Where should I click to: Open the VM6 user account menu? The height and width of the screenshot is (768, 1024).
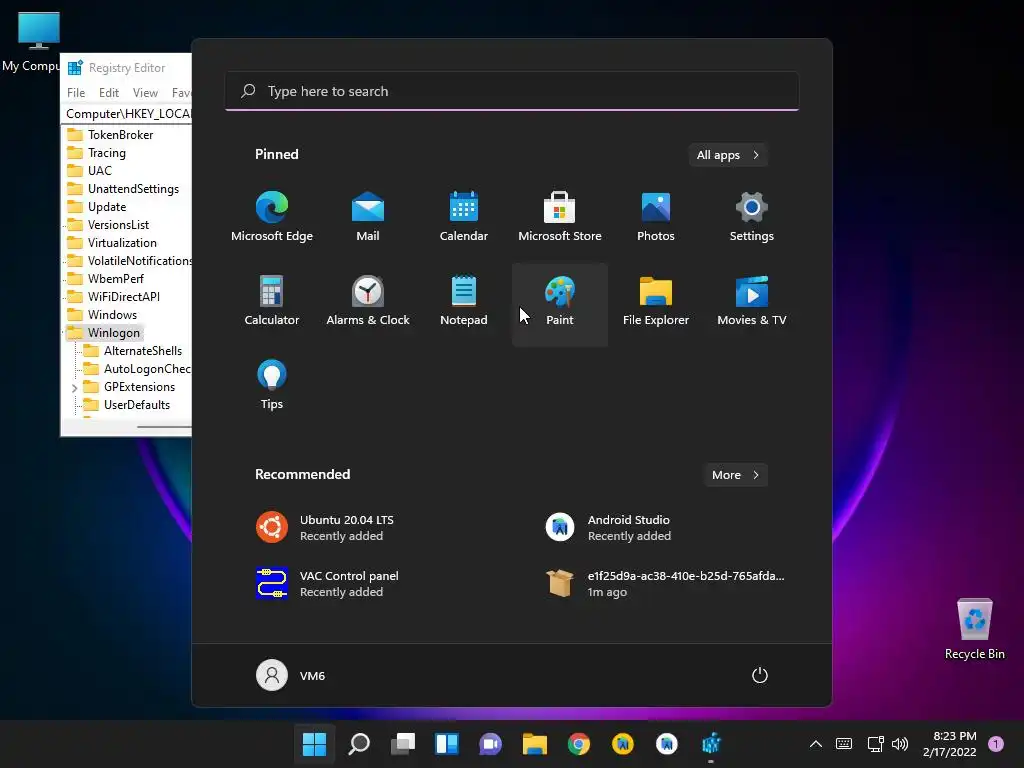click(x=291, y=675)
